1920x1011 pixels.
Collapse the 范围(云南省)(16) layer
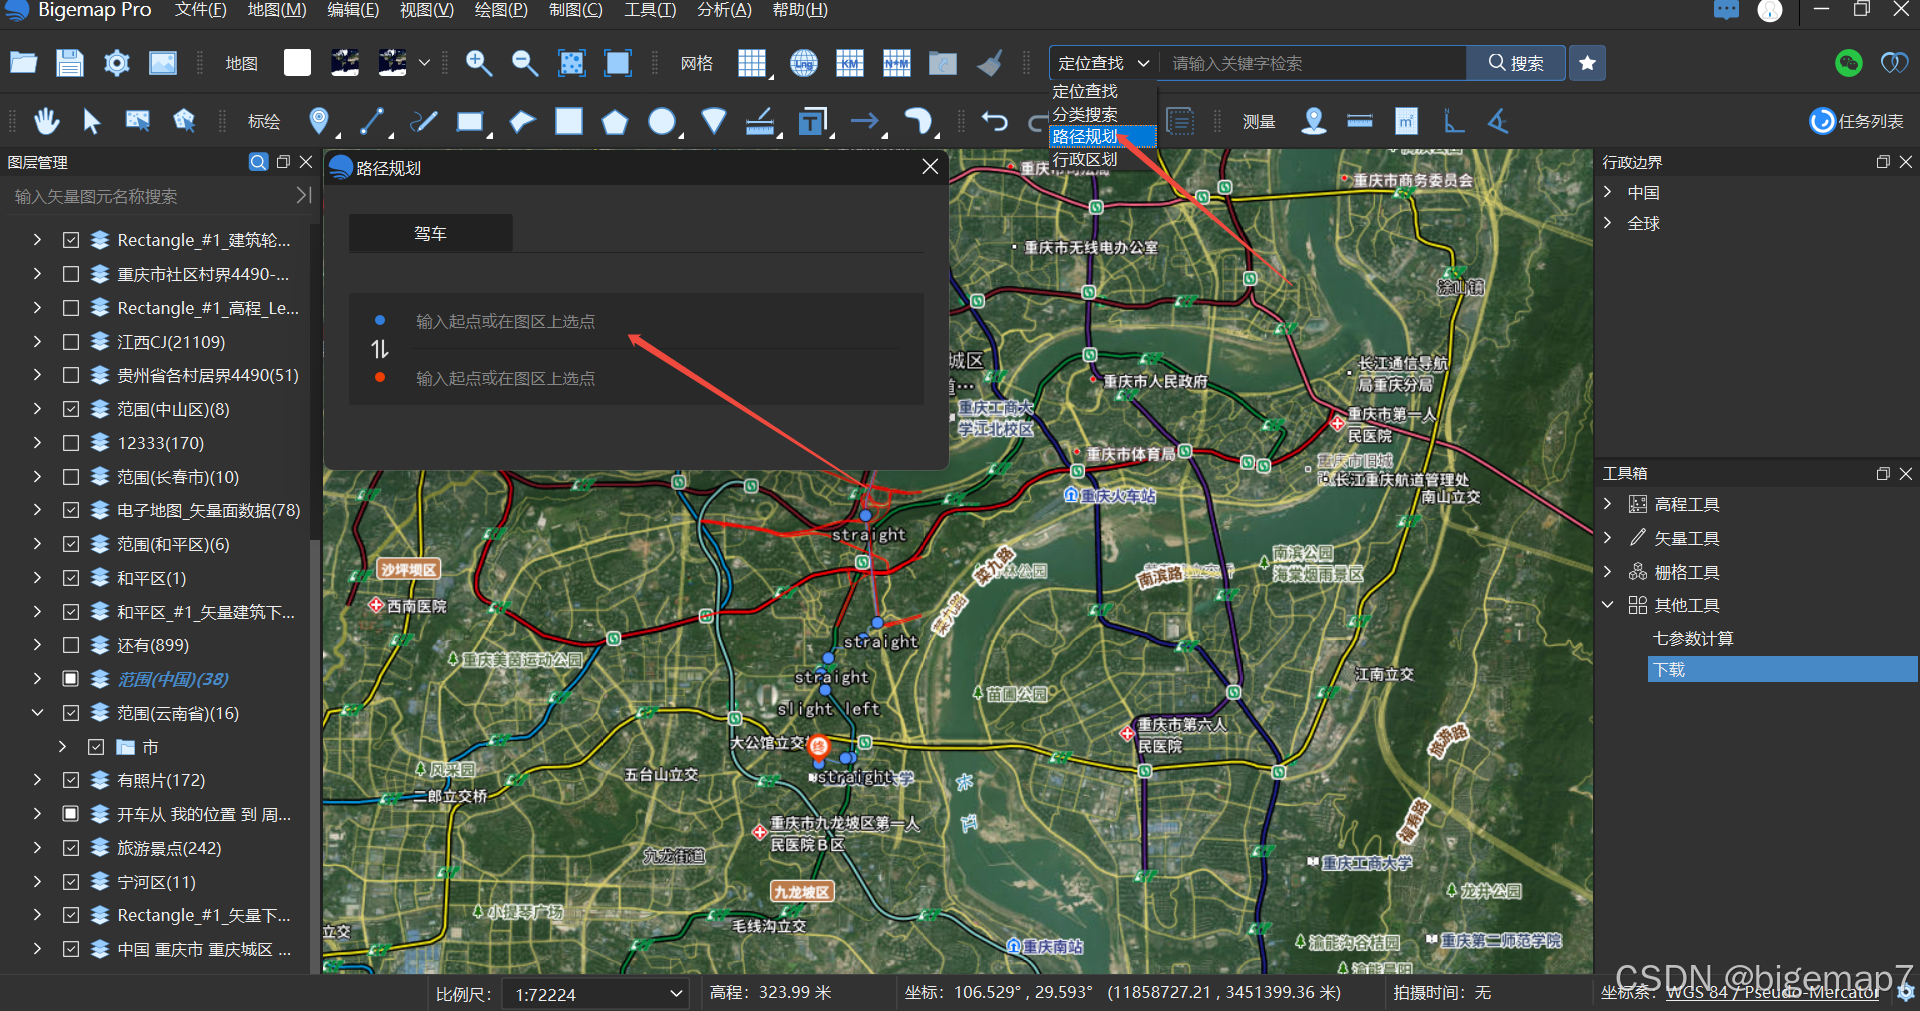pyautogui.click(x=37, y=713)
